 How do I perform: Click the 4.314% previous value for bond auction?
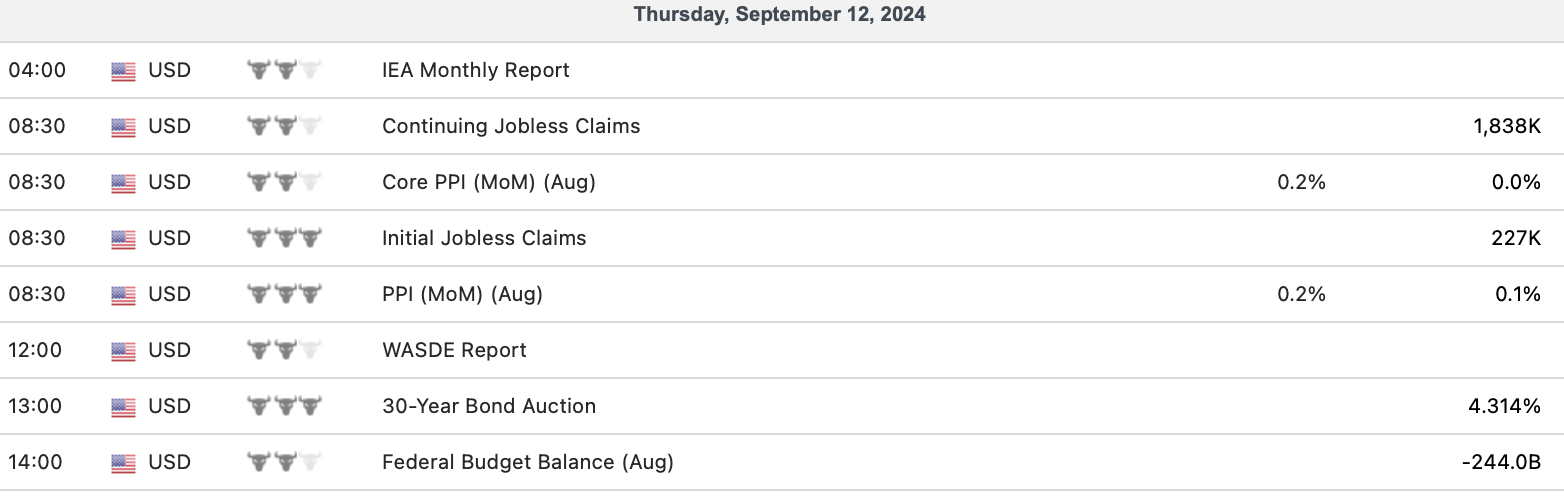point(1504,407)
